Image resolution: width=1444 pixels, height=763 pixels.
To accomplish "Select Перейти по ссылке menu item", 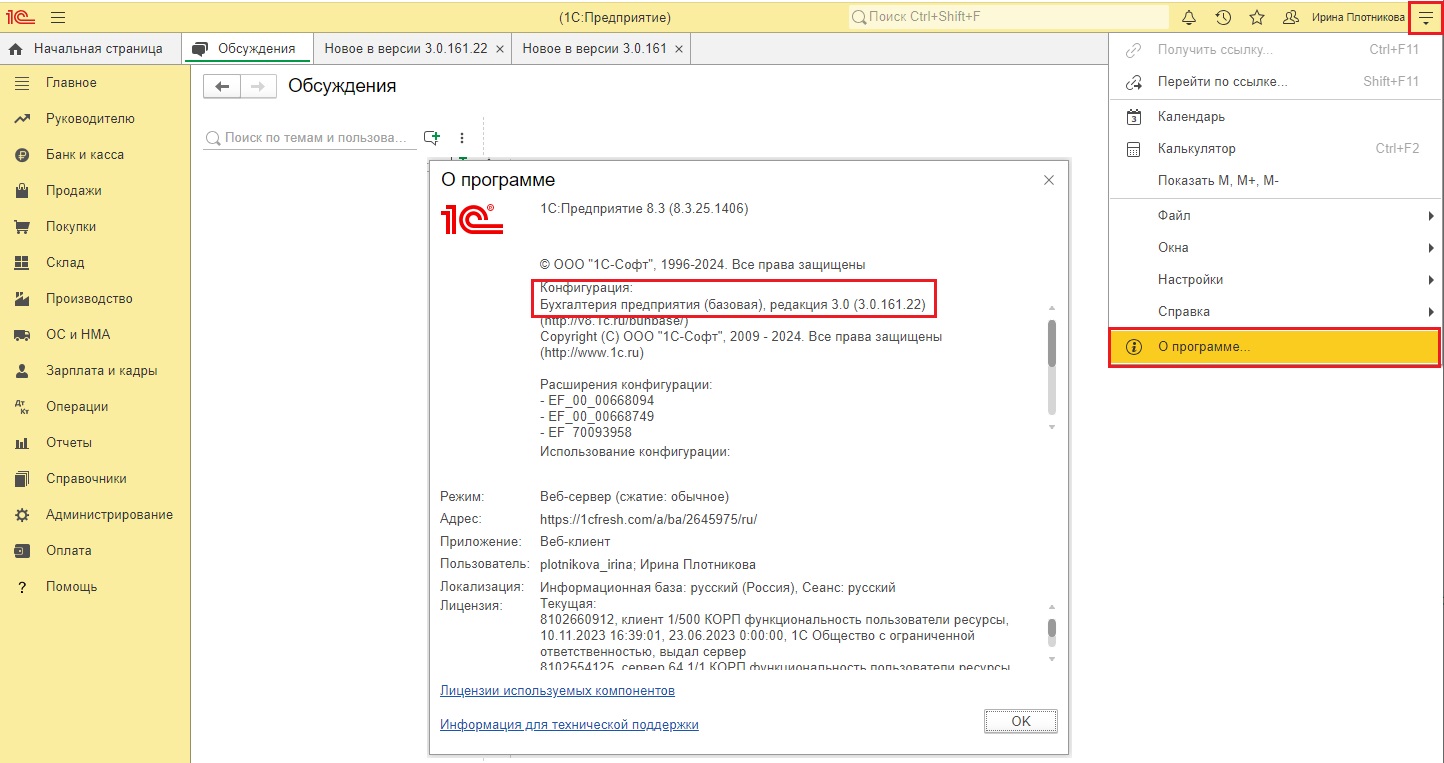I will [x=1275, y=82].
